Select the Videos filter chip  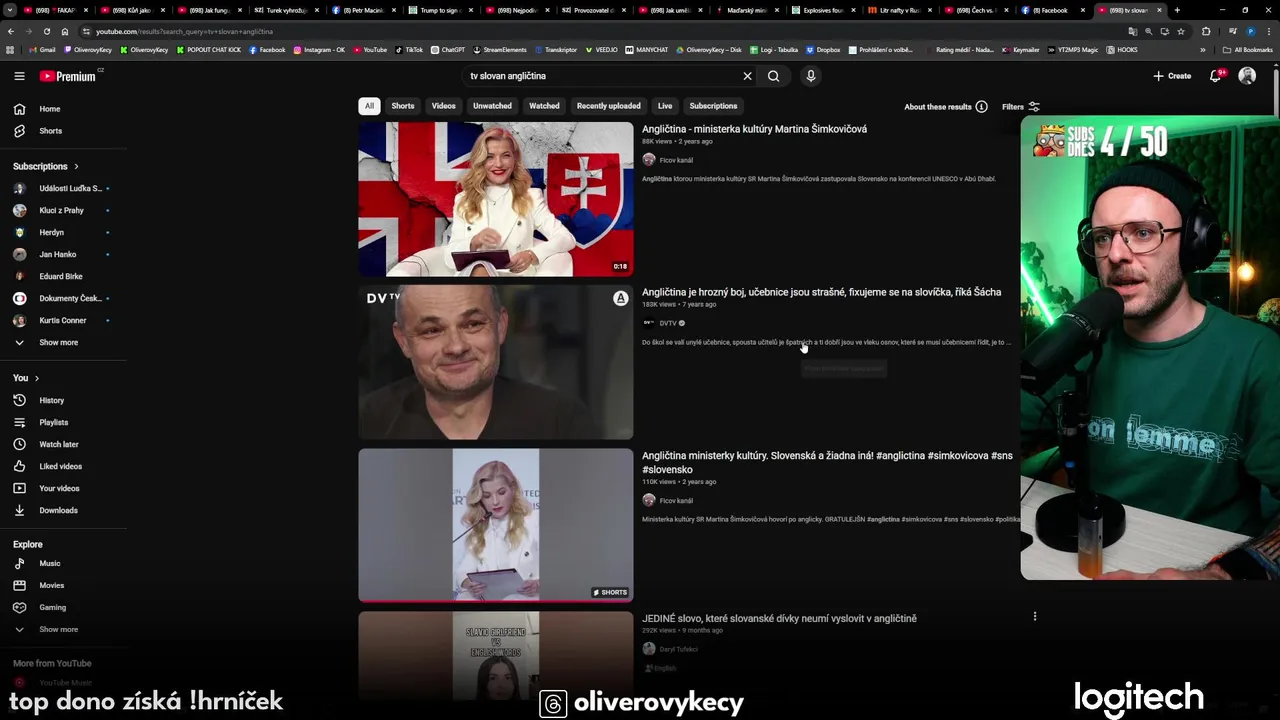(x=444, y=106)
